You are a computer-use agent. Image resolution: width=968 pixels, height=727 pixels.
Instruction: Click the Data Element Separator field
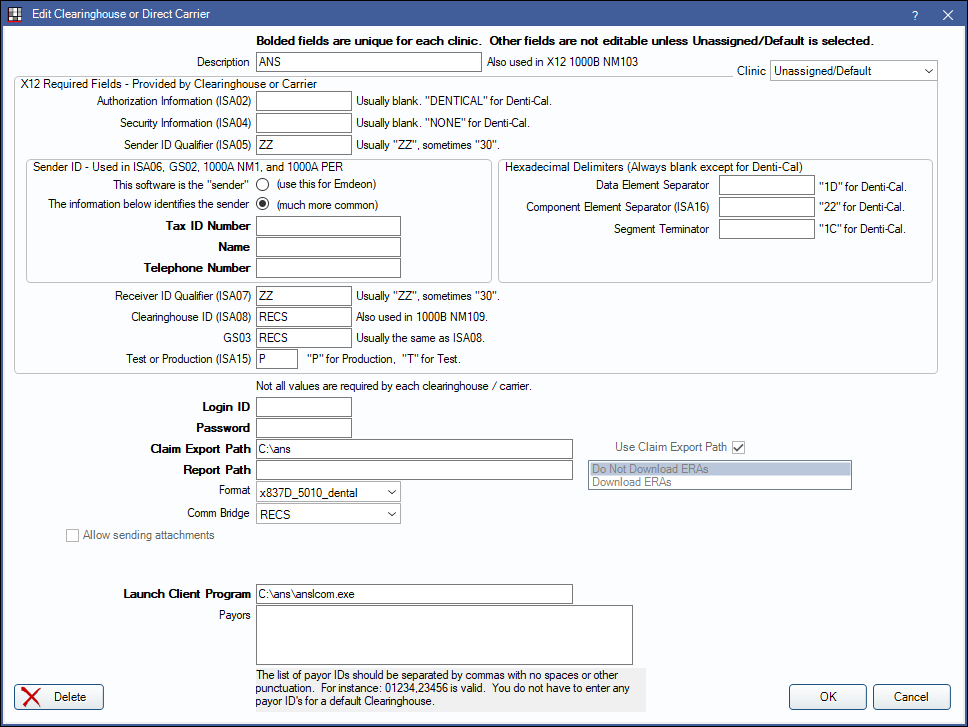(x=767, y=185)
